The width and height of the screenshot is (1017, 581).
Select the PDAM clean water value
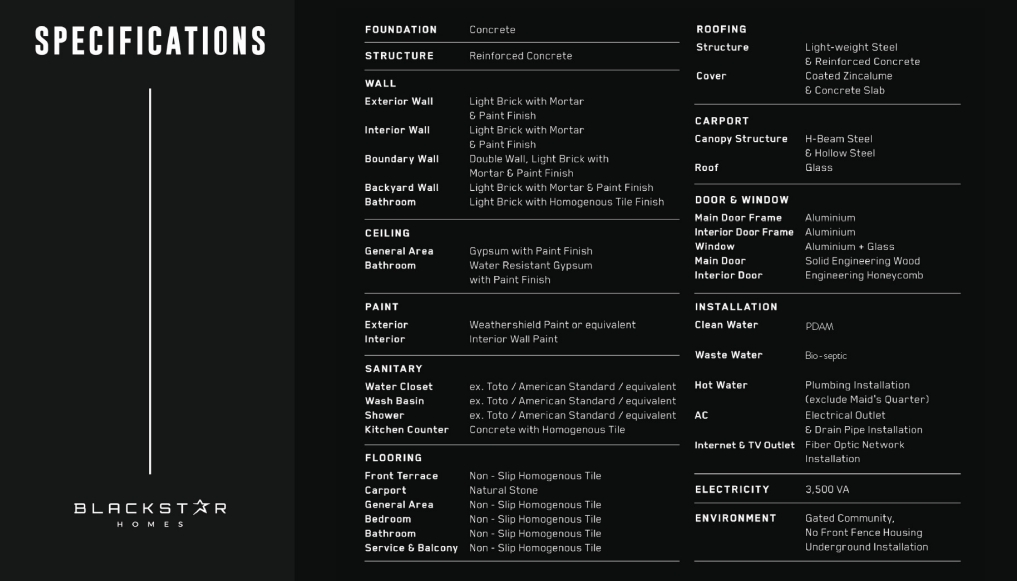tap(819, 327)
